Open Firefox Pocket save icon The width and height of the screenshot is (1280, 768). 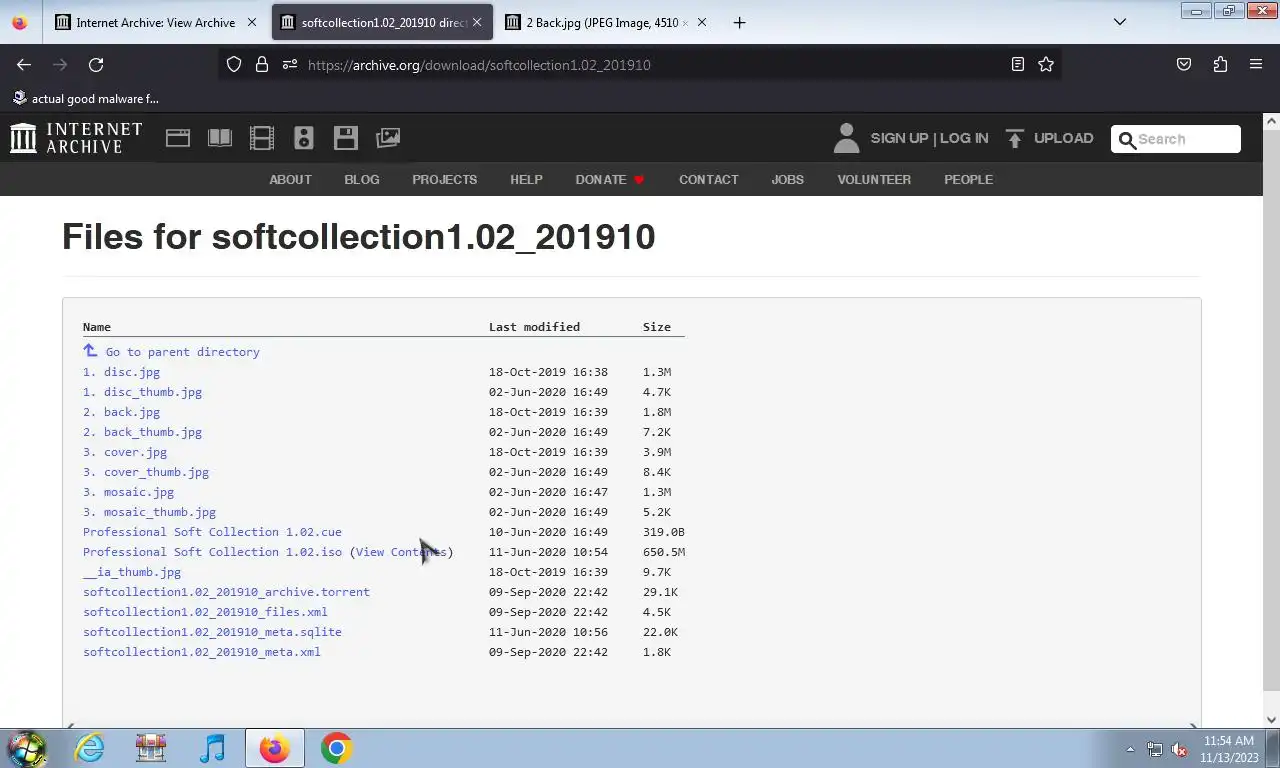click(1184, 64)
